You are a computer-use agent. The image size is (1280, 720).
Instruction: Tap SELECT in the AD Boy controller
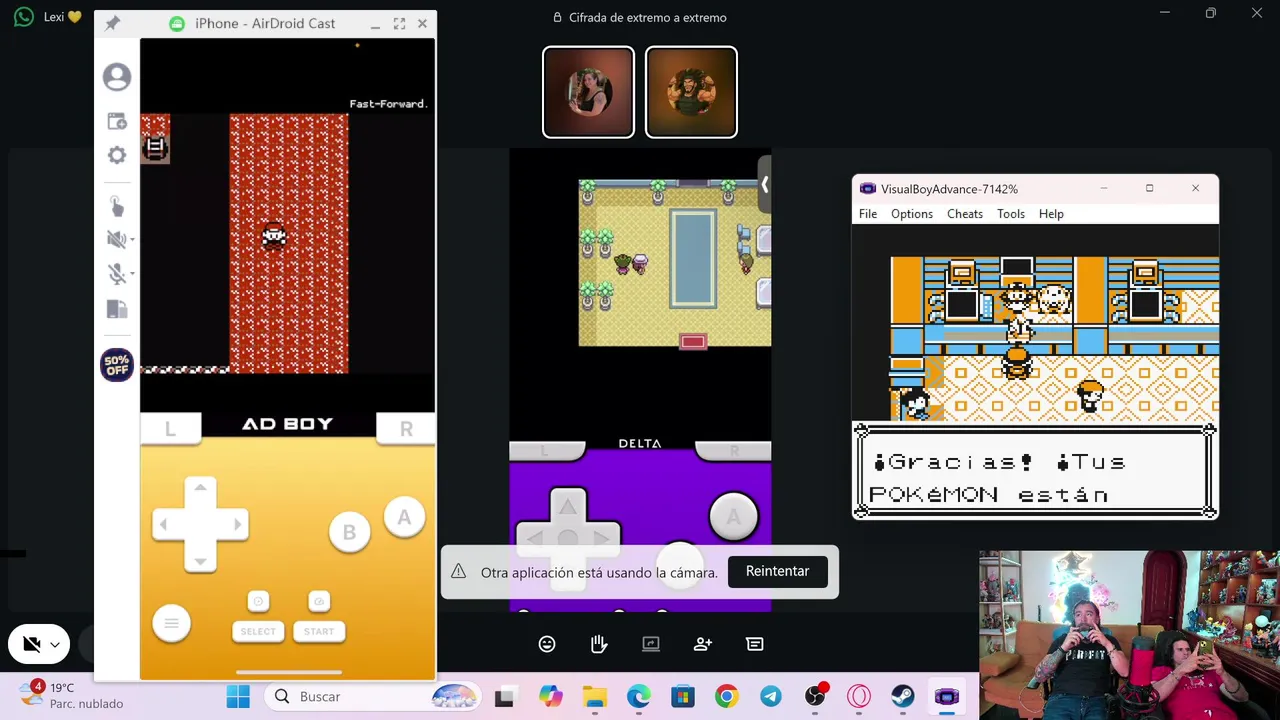point(258,631)
